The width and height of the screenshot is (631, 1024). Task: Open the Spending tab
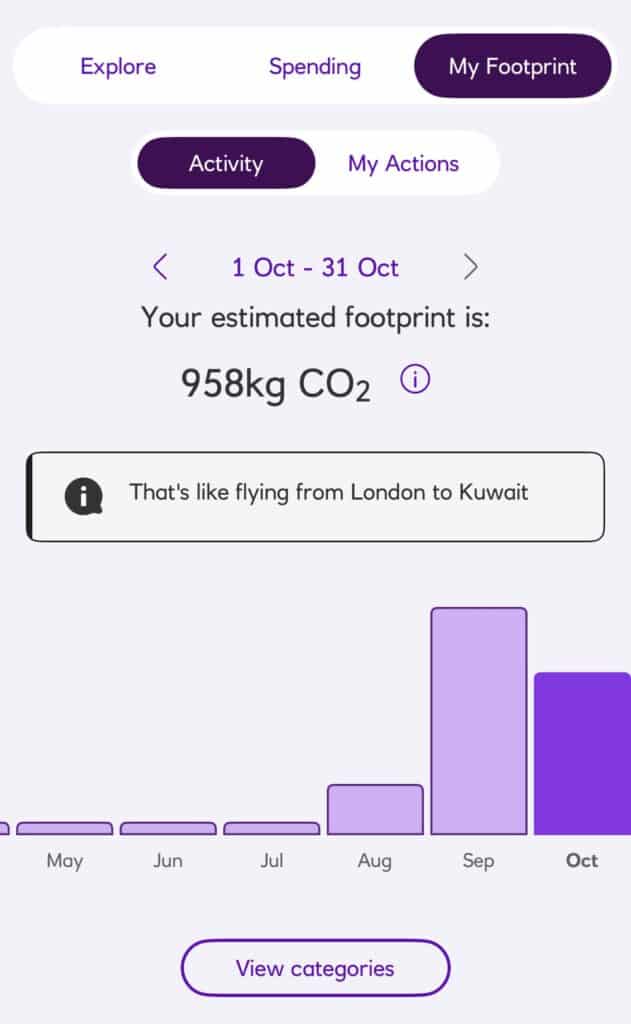(314, 66)
